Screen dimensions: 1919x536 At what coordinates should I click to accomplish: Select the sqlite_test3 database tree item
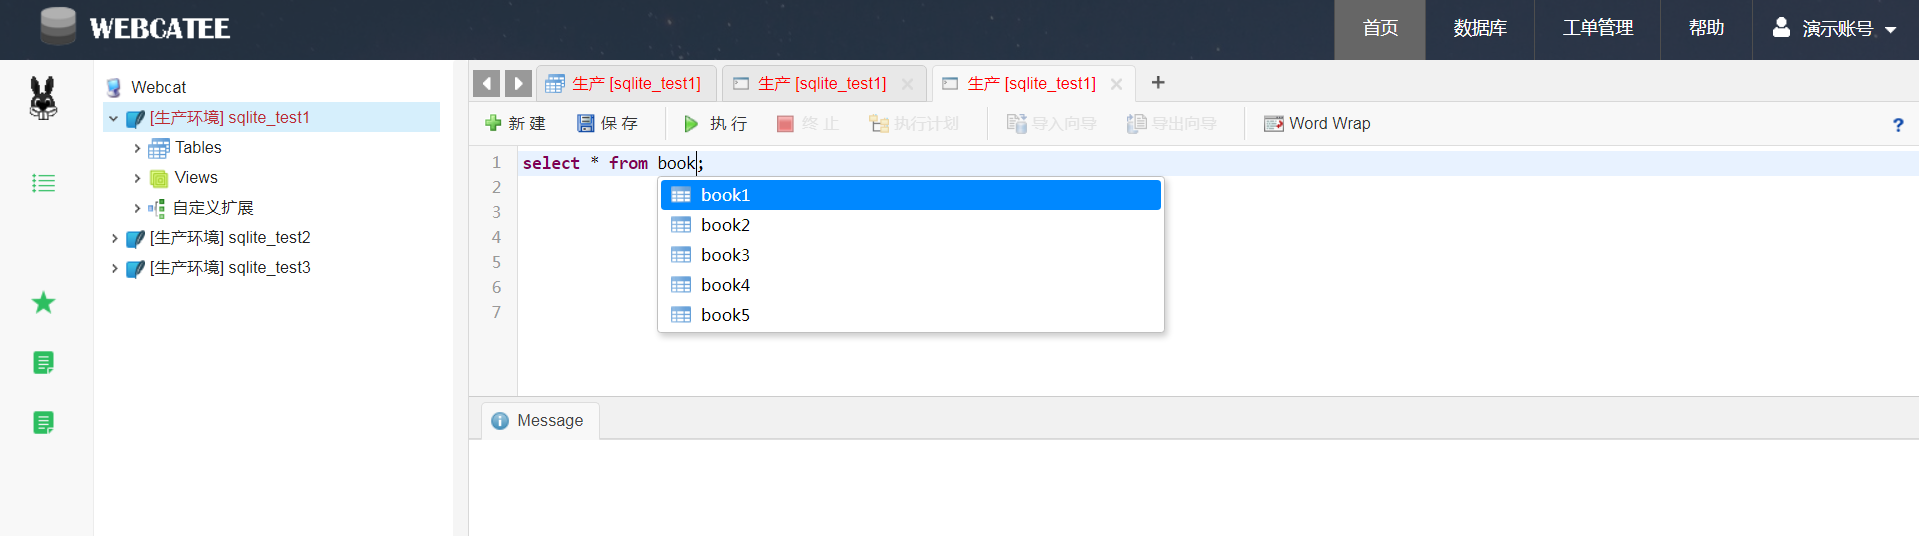[229, 268]
